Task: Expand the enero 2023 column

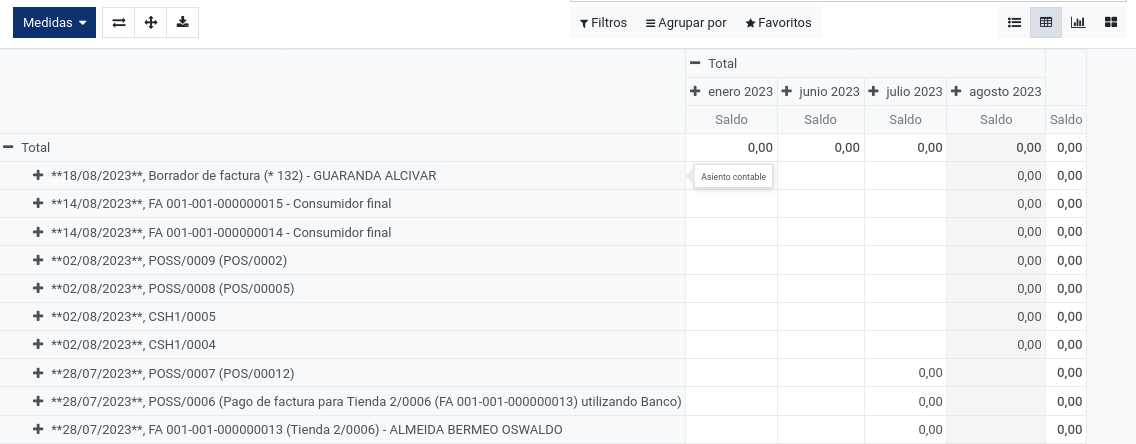Action: pyautogui.click(x=731, y=91)
